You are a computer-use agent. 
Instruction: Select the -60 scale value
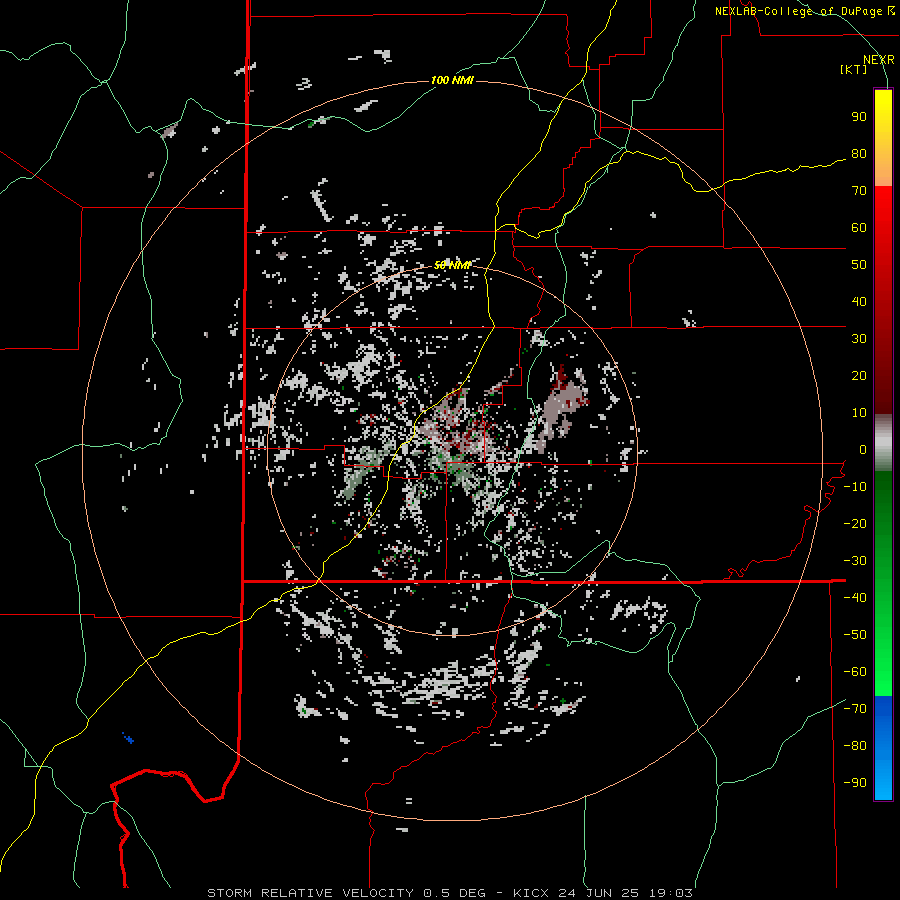[x=855, y=672]
